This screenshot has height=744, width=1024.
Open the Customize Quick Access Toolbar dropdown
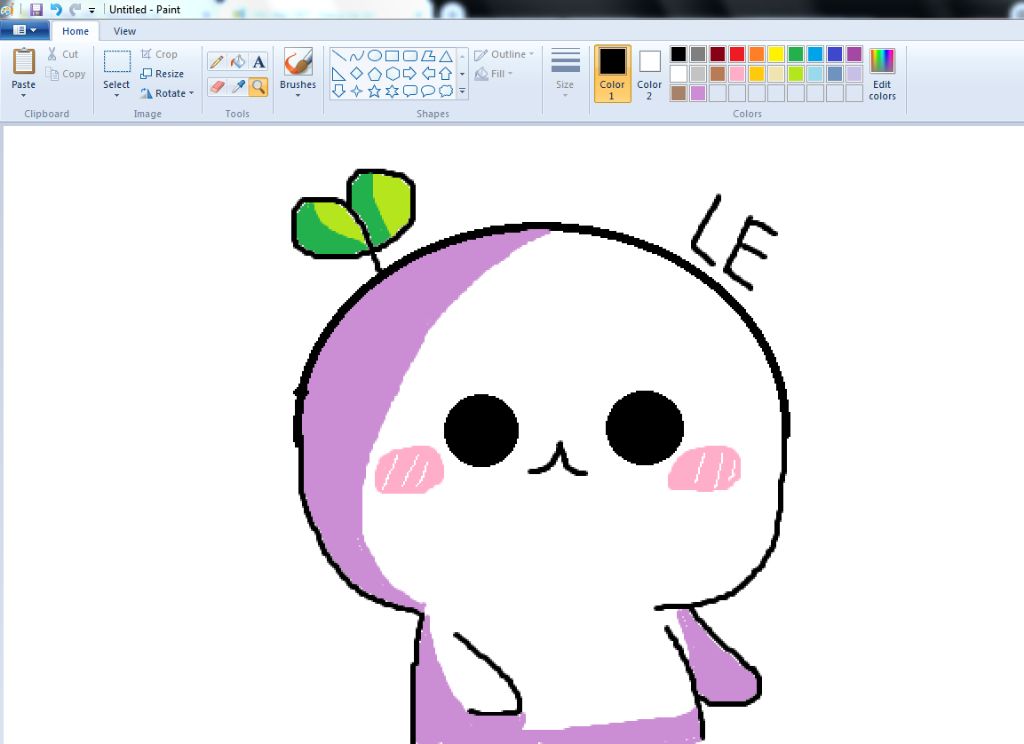(92, 10)
